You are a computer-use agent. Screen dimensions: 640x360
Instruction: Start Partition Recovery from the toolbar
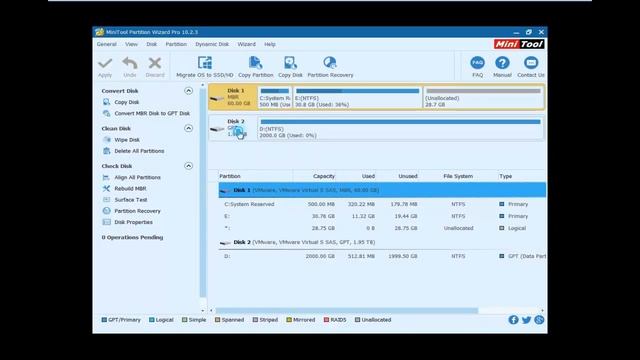tap(330, 67)
